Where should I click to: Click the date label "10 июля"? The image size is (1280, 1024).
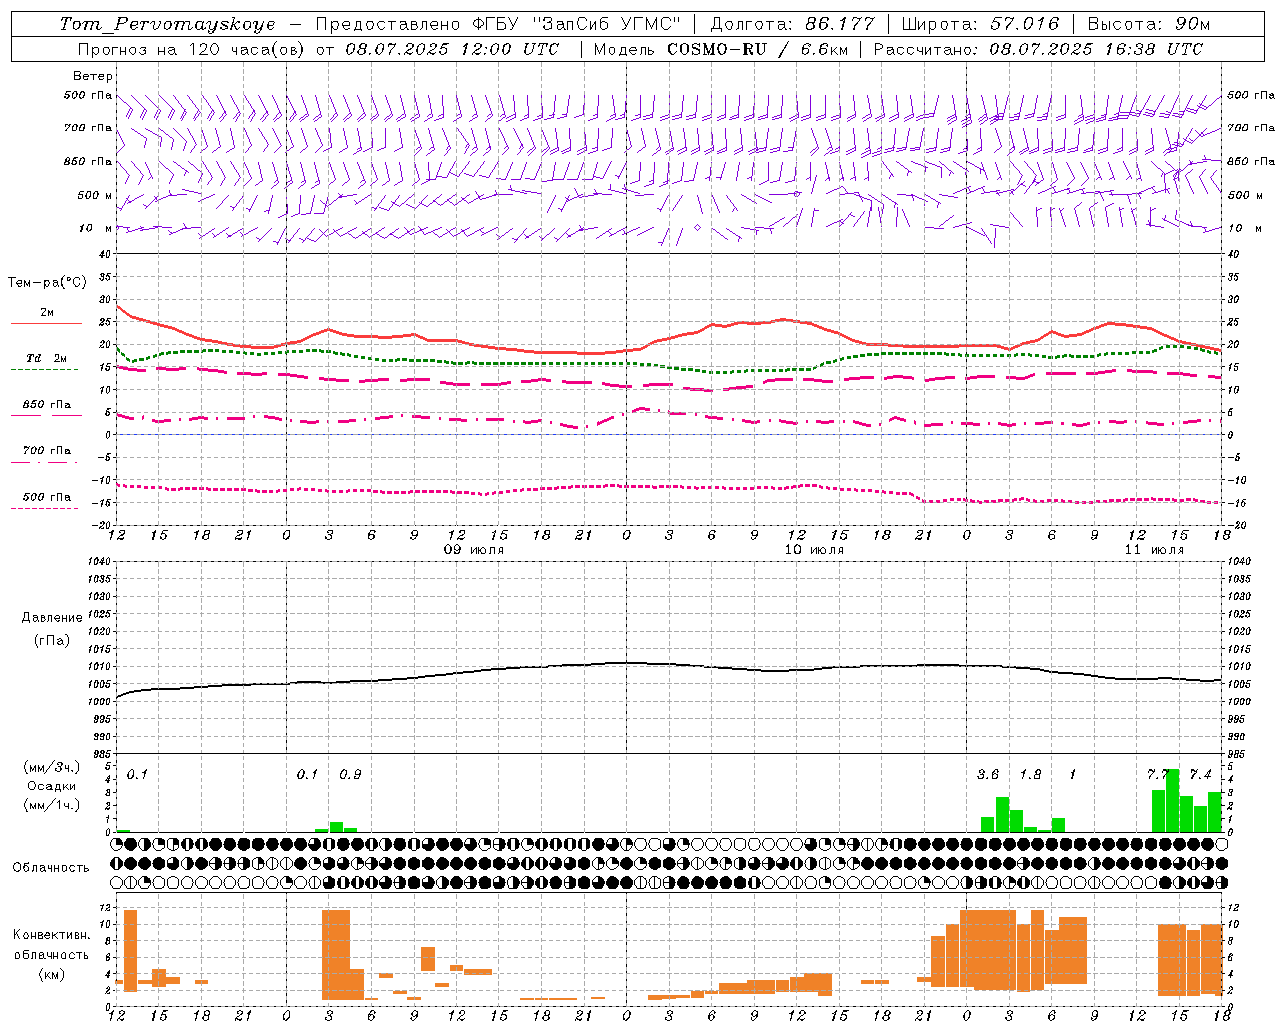click(814, 550)
